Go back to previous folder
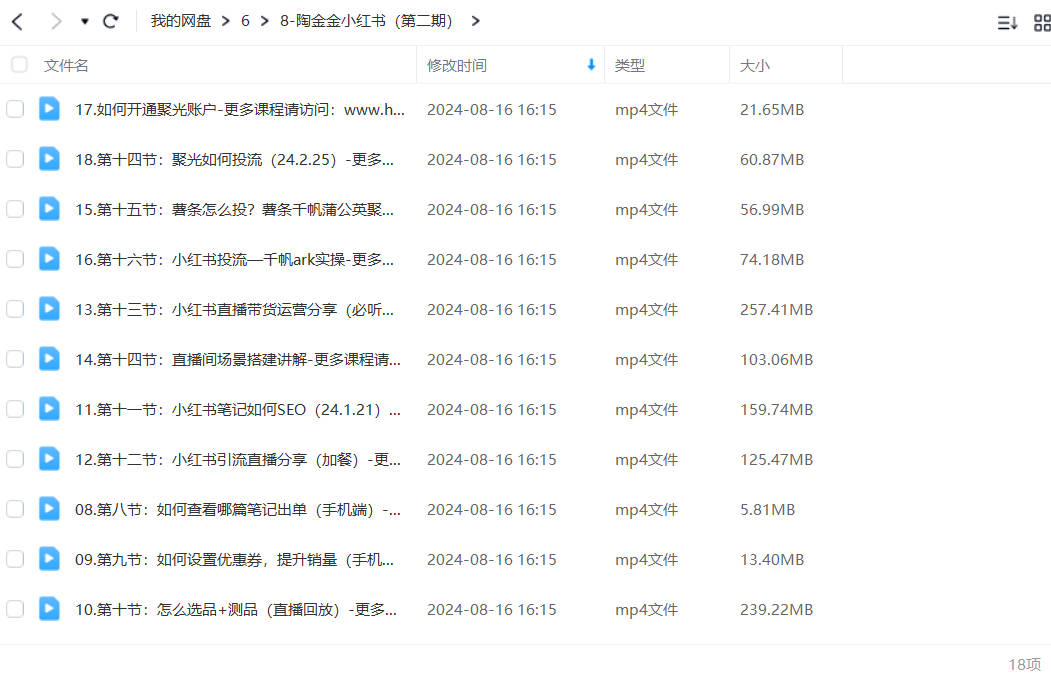Image resolution: width=1051 pixels, height=675 pixels. [x=18, y=21]
